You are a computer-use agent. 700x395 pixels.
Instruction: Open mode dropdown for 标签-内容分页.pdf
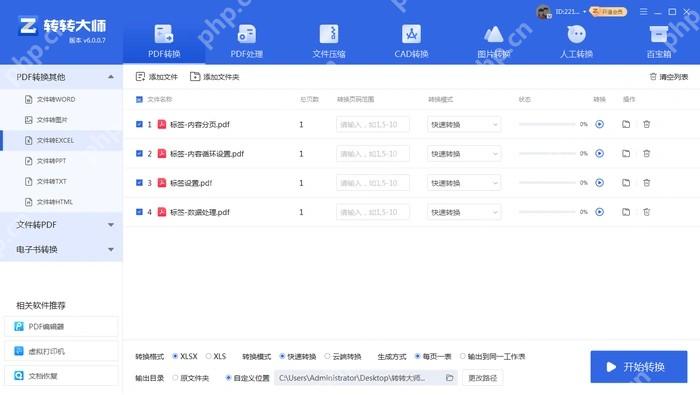click(x=464, y=124)
